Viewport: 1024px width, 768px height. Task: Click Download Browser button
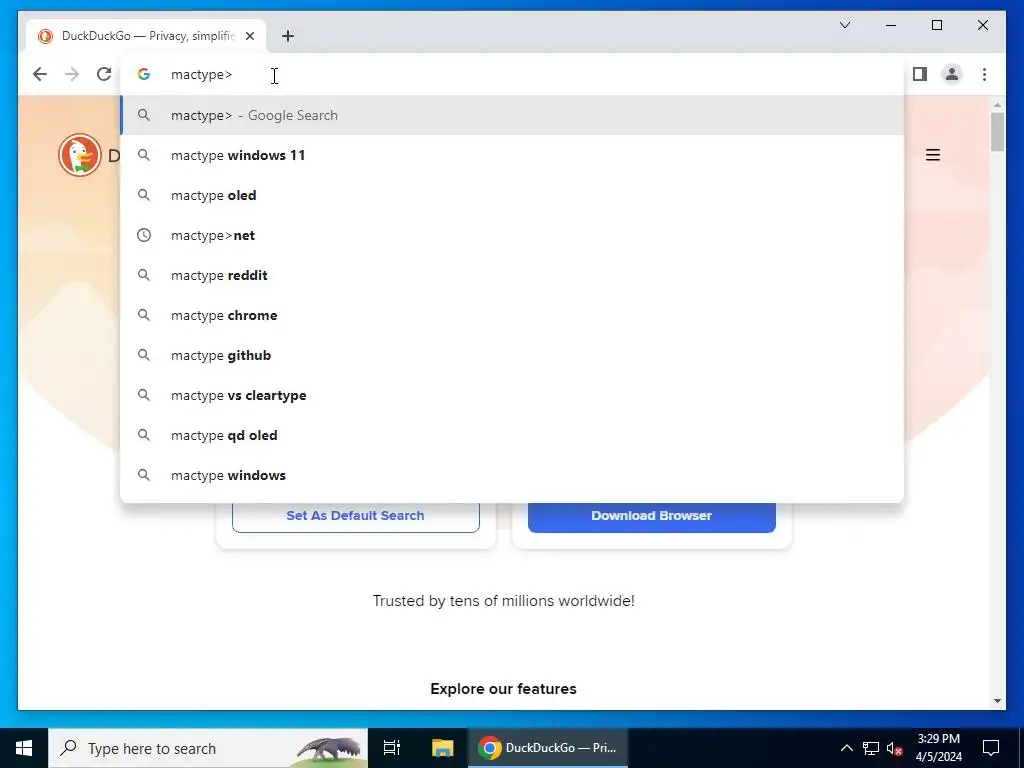coord(652,516)
